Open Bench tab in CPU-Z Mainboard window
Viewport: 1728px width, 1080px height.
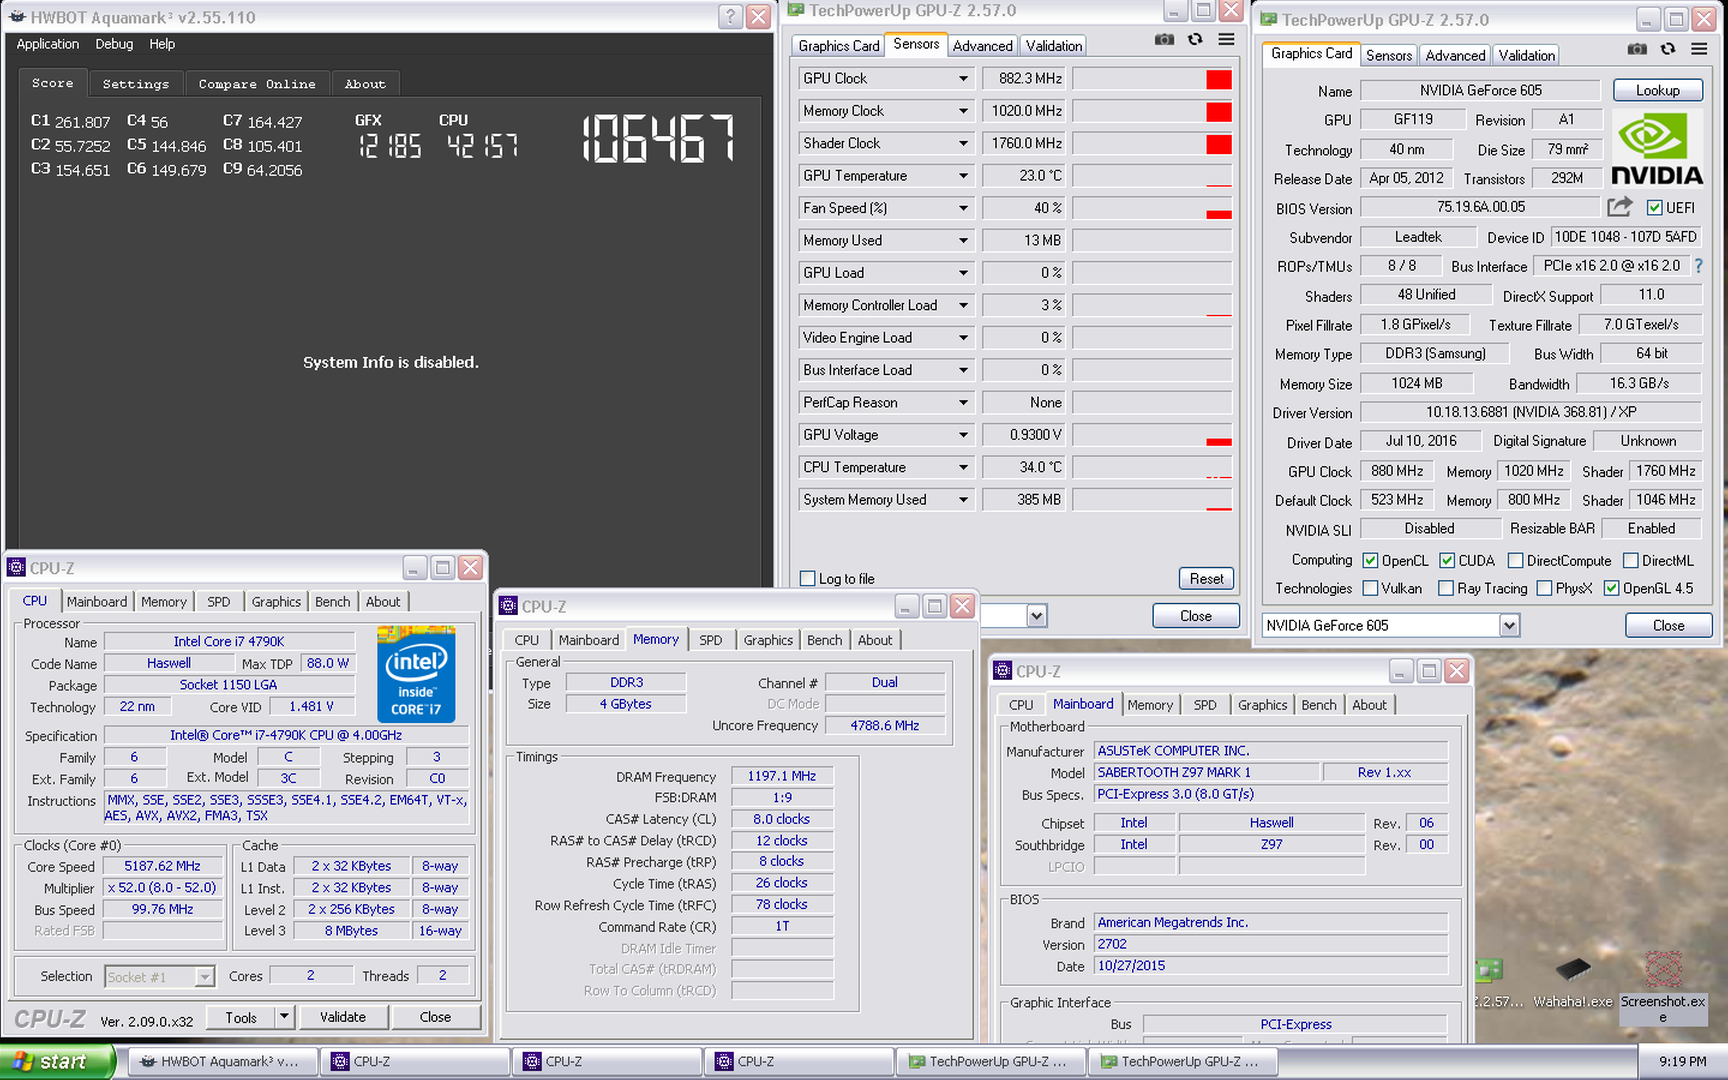(1319, 705)
